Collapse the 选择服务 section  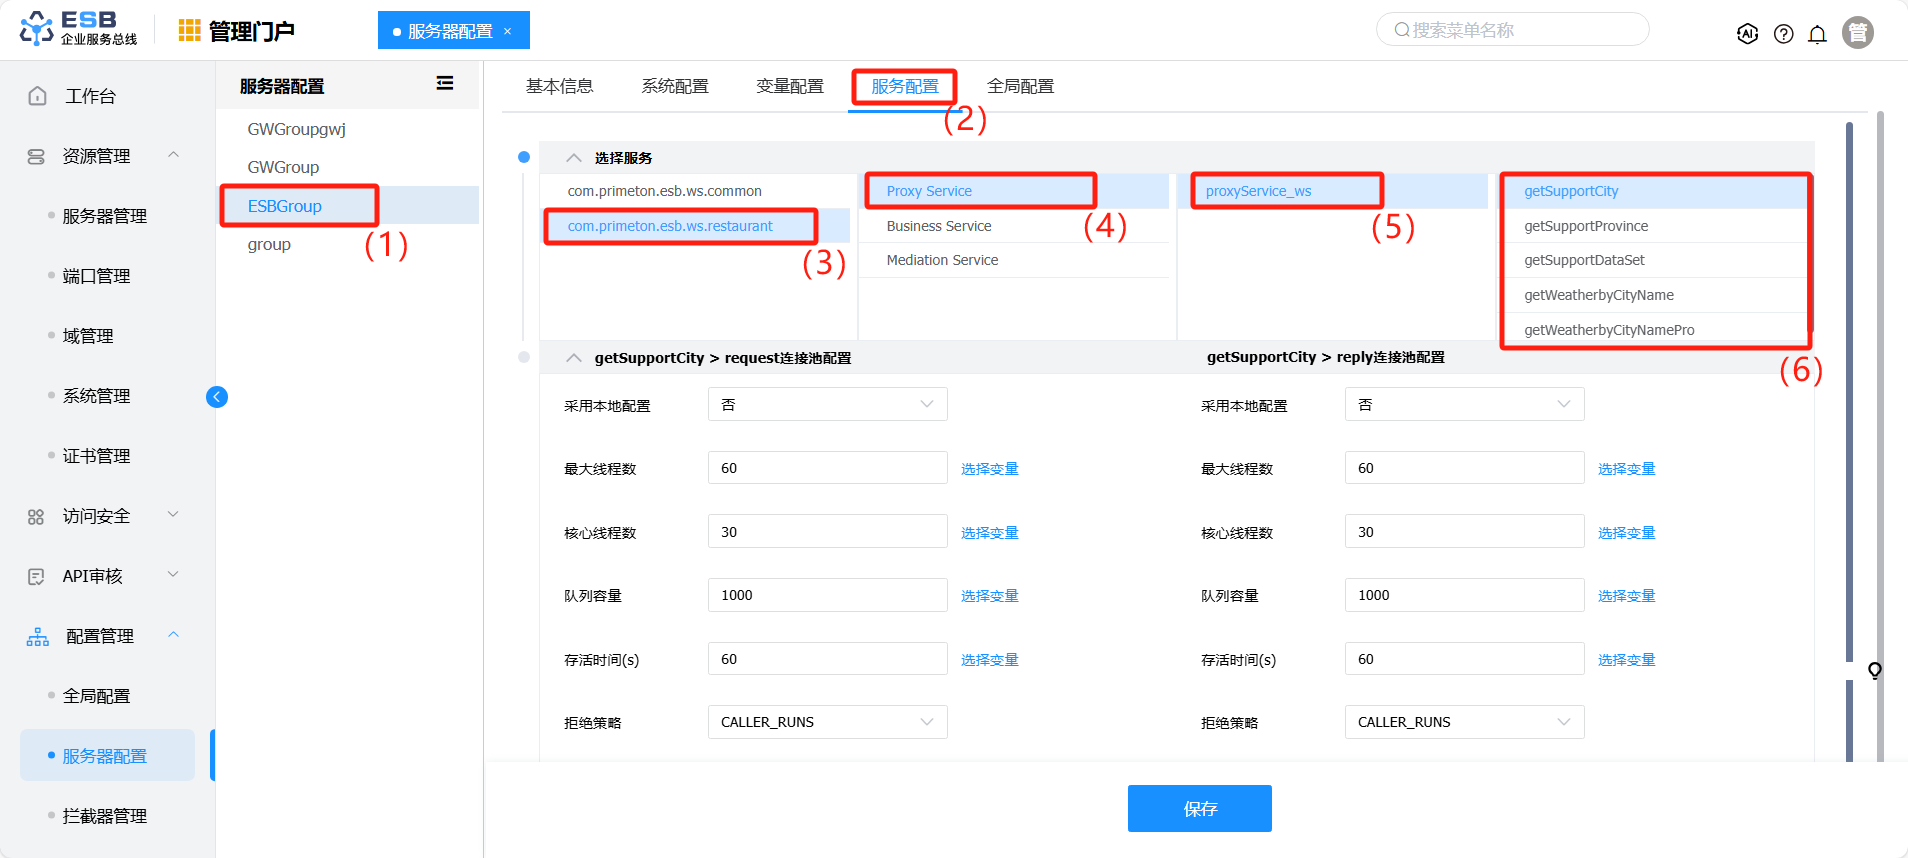pyautogui.click(x=573, y=158)
